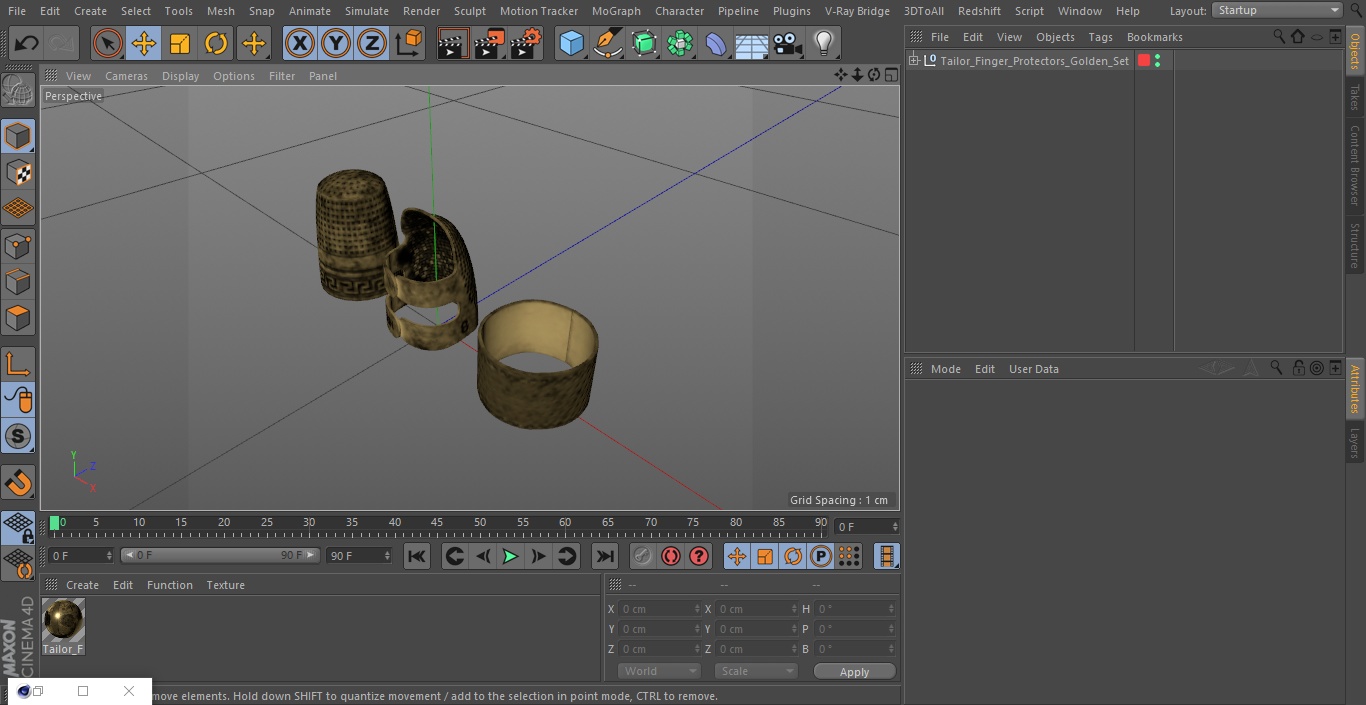
Task: Toggle X-axis lock
Action: pos(300,43)
